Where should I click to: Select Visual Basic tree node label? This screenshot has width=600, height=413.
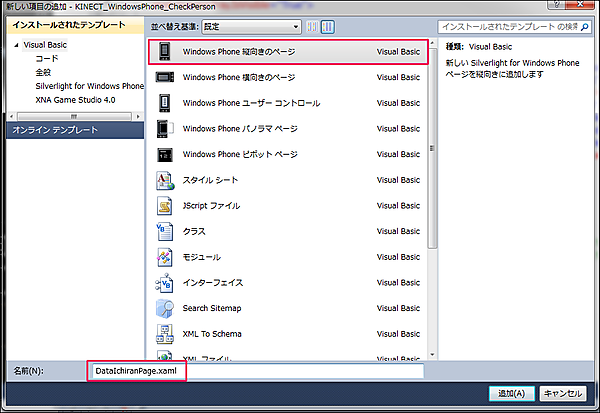click(45, 45)
